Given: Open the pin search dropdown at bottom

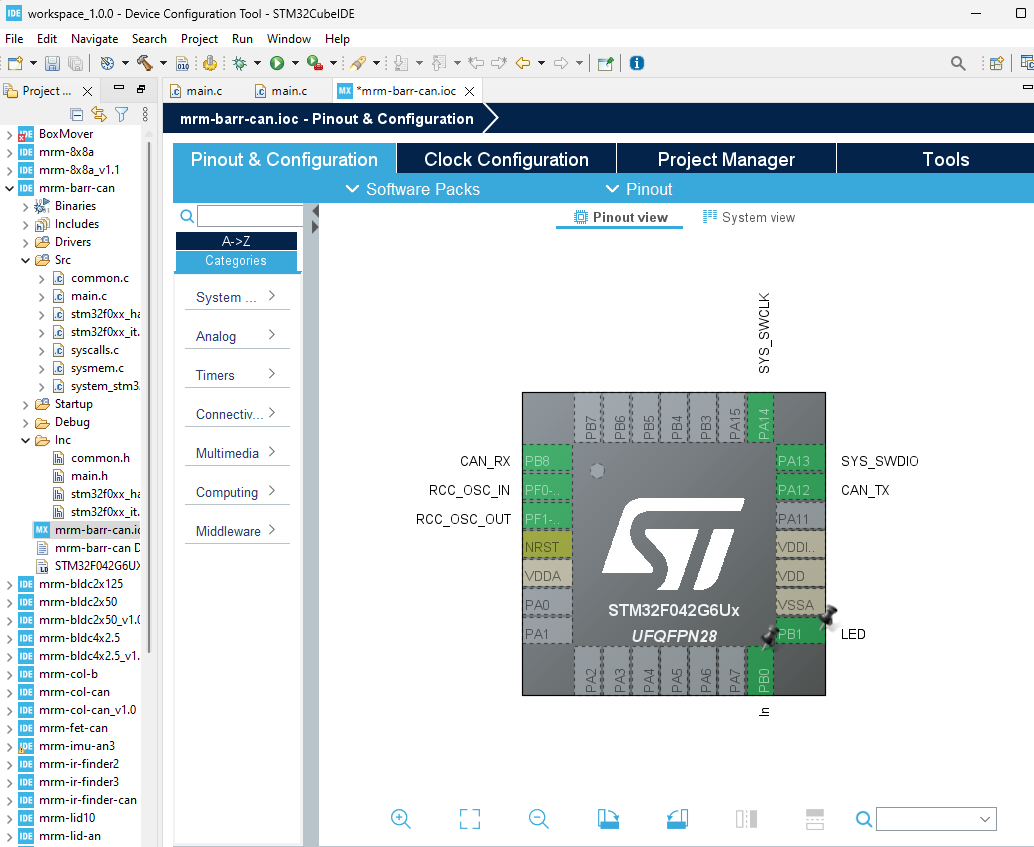Looking at the screenshot, I should (x=985, y=819).
